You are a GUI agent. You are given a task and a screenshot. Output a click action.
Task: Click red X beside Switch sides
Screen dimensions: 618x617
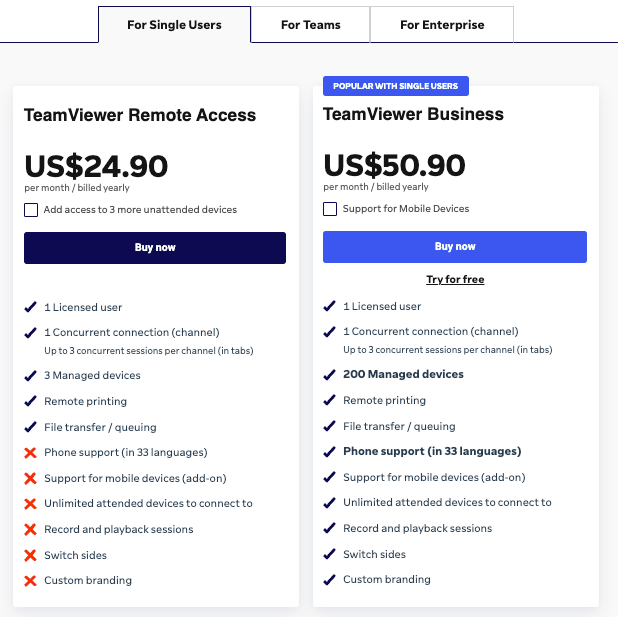pyautogui.click(x=31, y=555)
